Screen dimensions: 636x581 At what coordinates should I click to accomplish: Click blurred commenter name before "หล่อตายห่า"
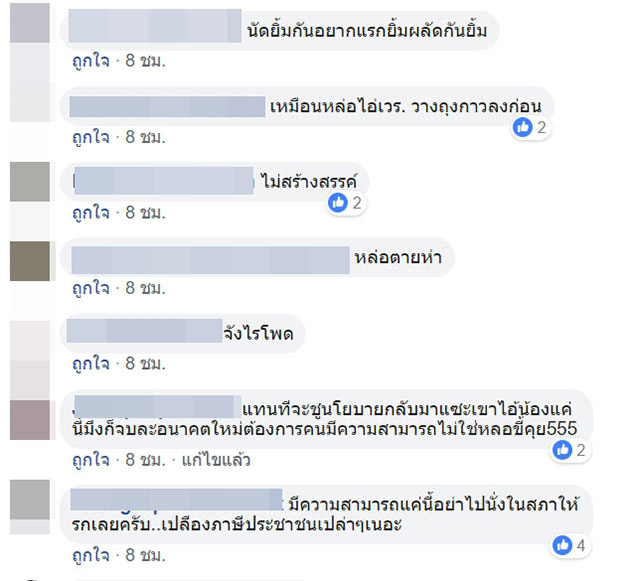tap(210, 260)
